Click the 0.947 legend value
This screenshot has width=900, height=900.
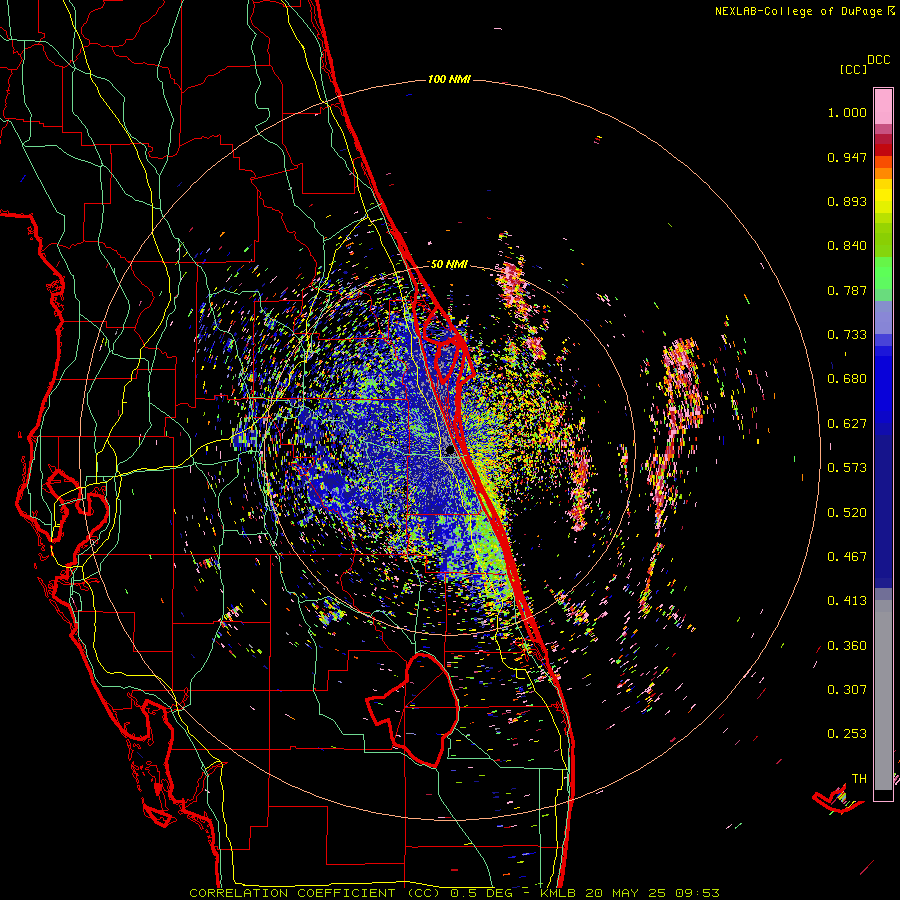[x=847, y=157]
